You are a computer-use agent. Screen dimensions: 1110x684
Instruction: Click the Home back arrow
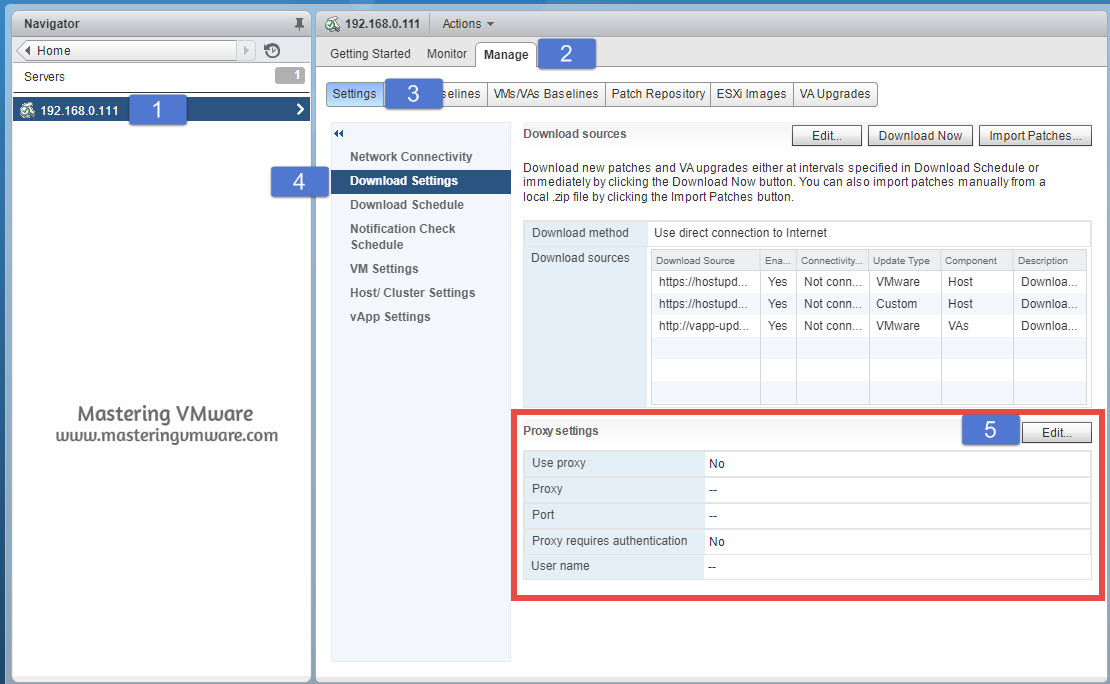27,50
